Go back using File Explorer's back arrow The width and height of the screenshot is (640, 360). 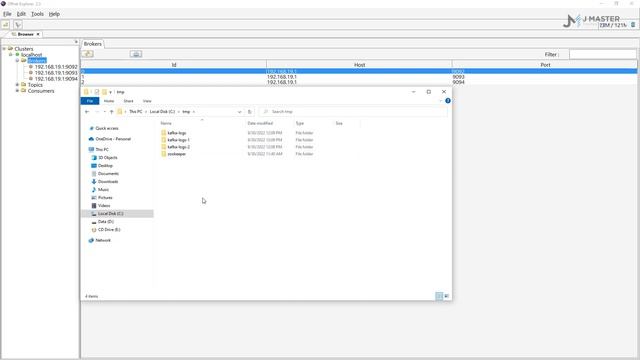click(x=87, y=112)
